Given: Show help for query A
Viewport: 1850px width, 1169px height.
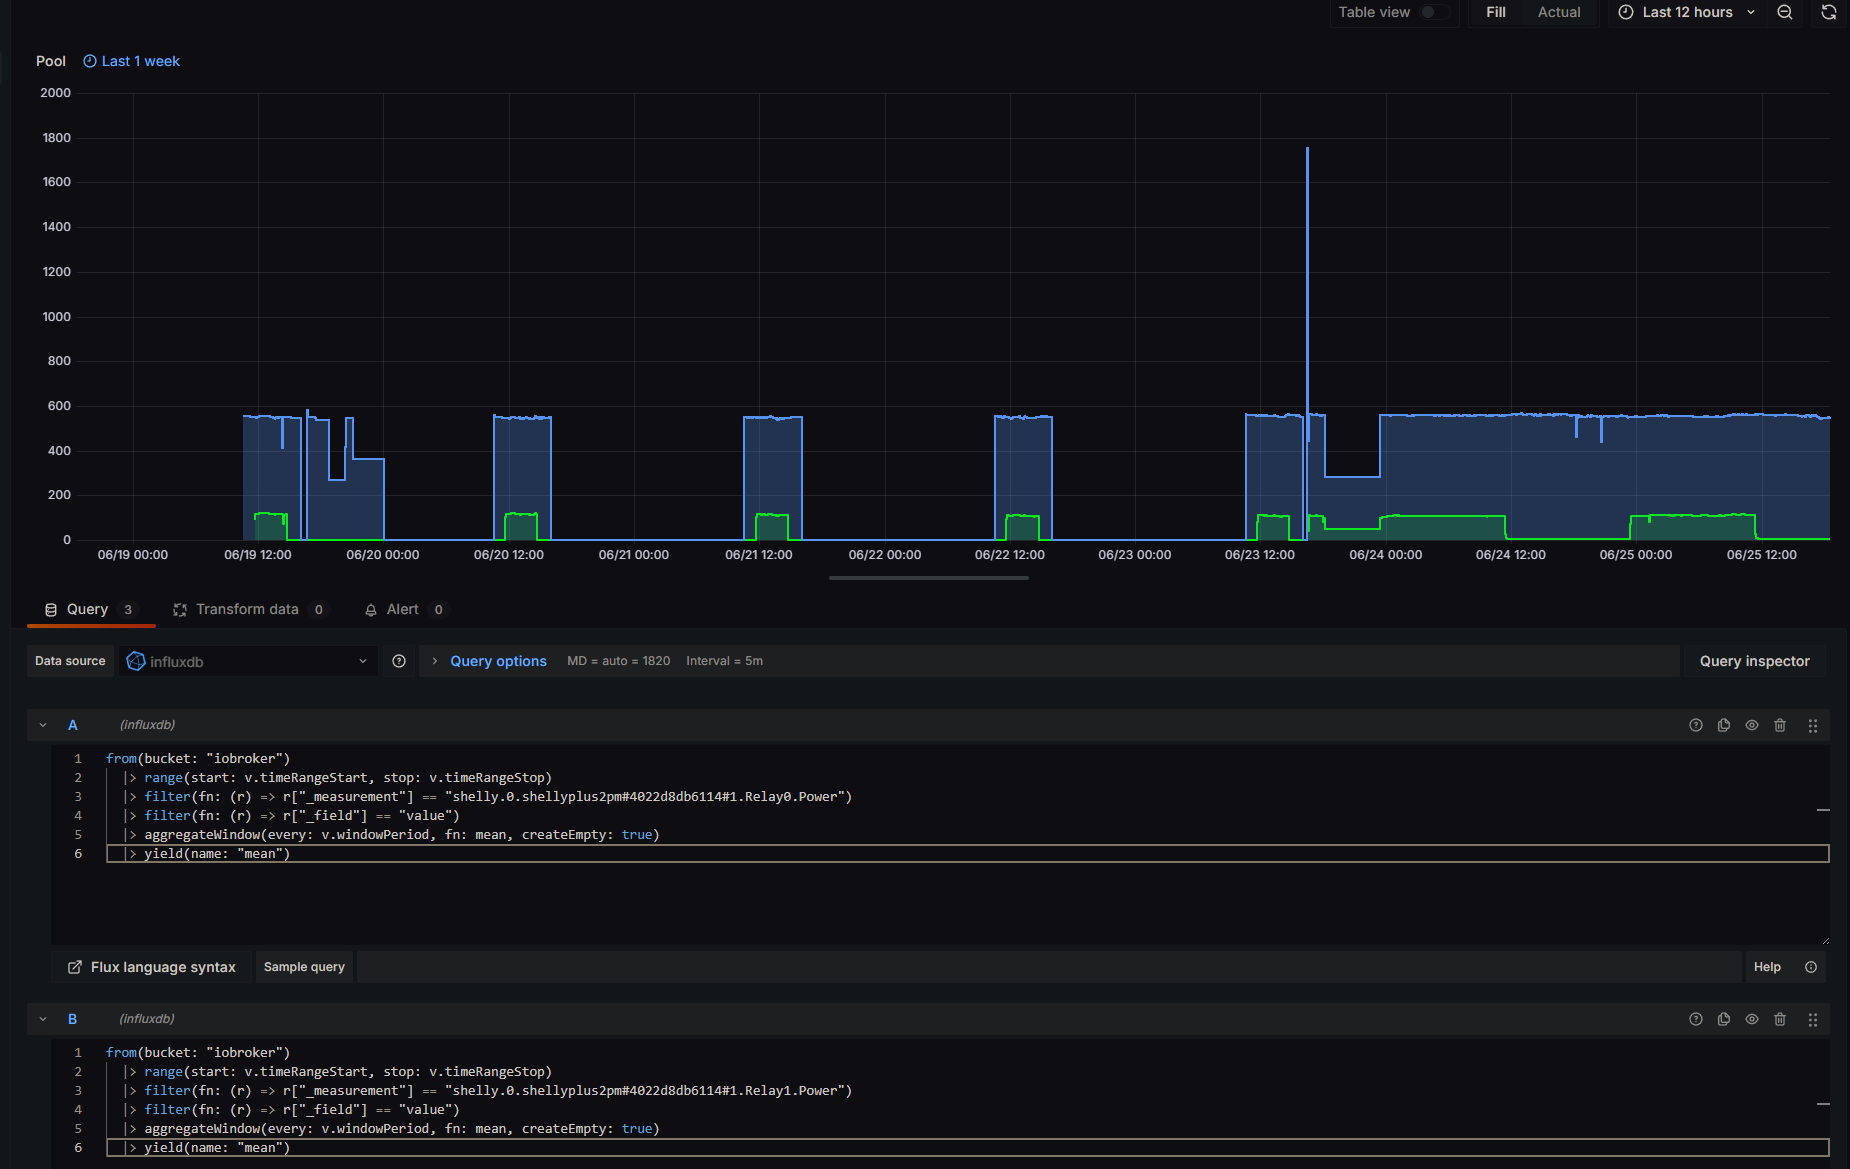Looking at the screenshot, I should (1696, 725).
